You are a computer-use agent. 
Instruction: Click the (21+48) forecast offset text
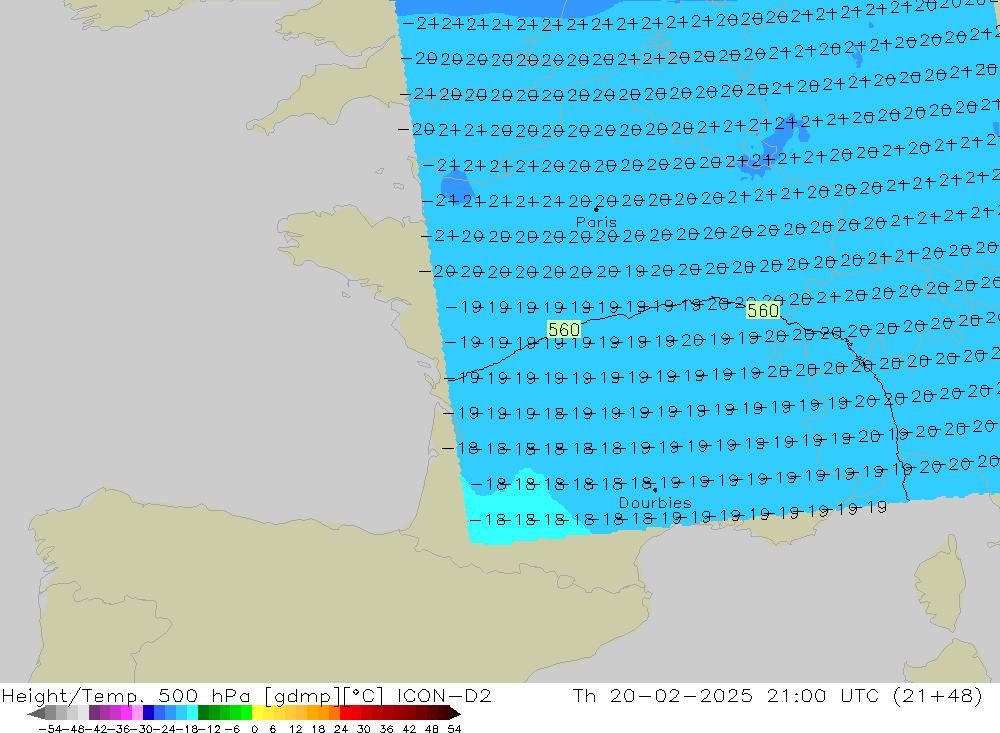click(x=938, y=695)
